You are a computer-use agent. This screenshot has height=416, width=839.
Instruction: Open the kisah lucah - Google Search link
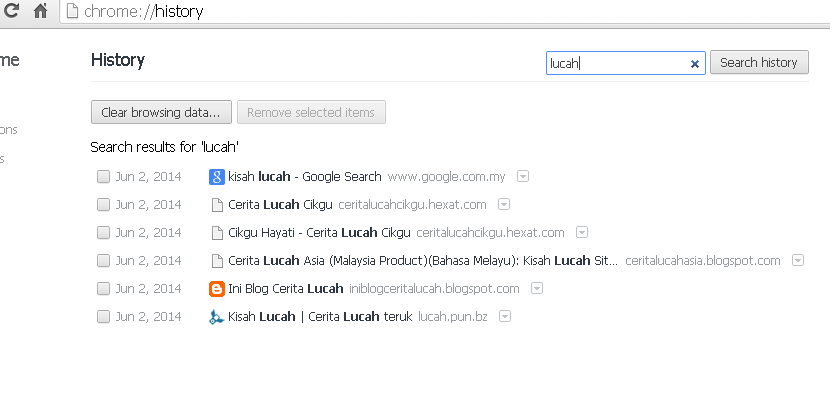(304, 177)
